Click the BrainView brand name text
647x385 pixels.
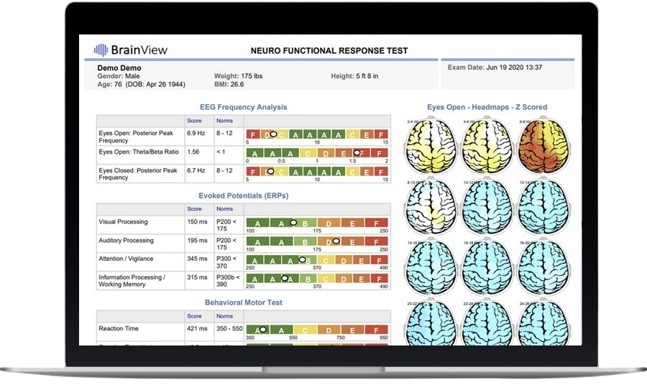coord(139,50)
